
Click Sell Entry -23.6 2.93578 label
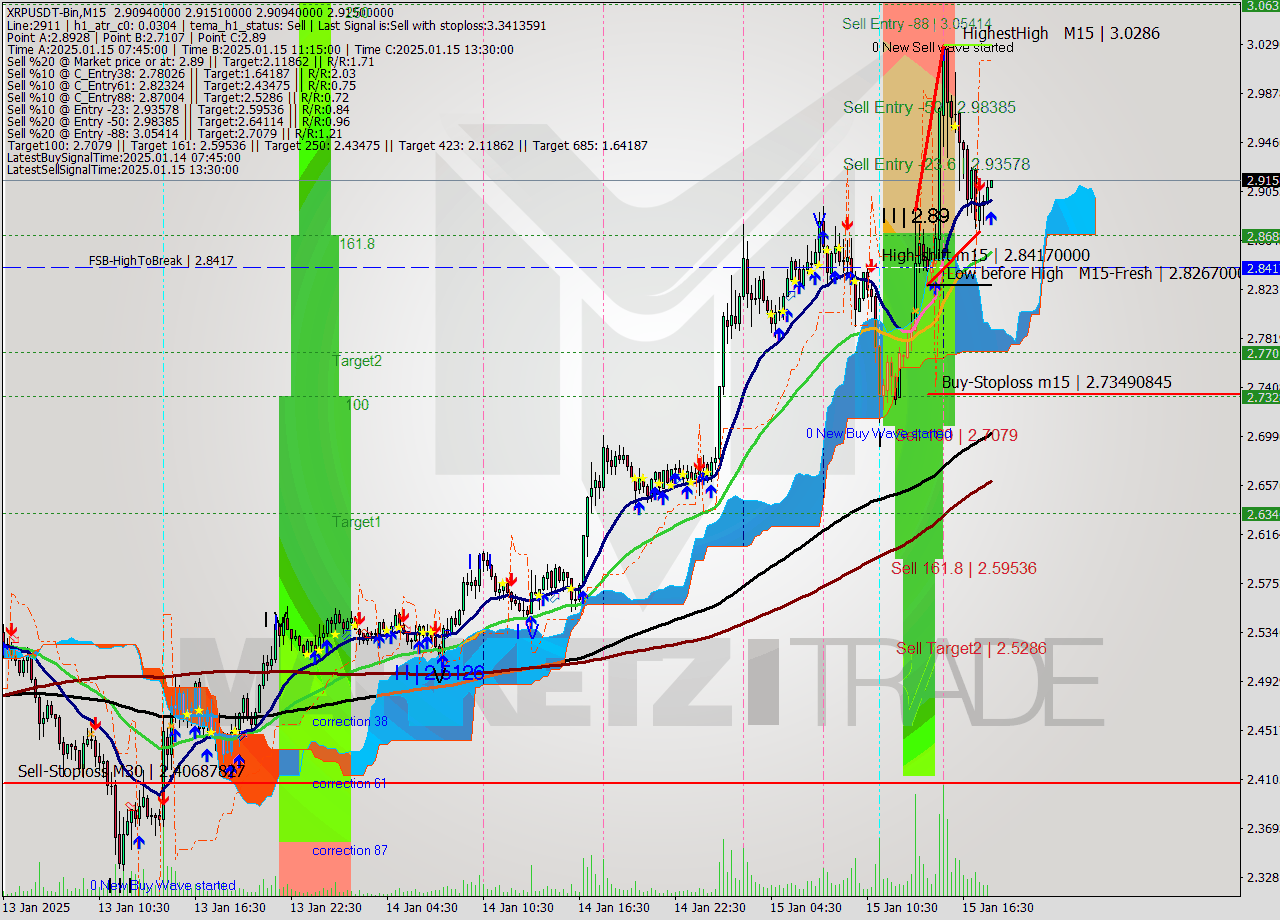coord(936,164)
